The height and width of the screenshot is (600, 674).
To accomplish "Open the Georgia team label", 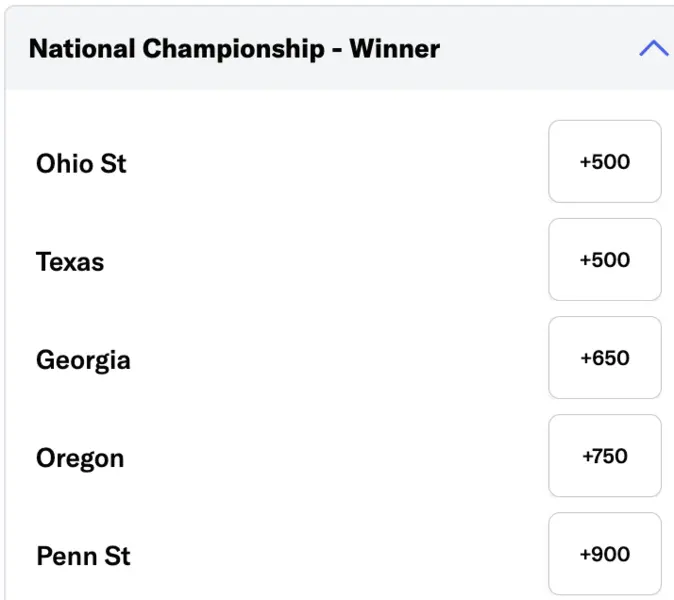I will [x=83, y=359].
